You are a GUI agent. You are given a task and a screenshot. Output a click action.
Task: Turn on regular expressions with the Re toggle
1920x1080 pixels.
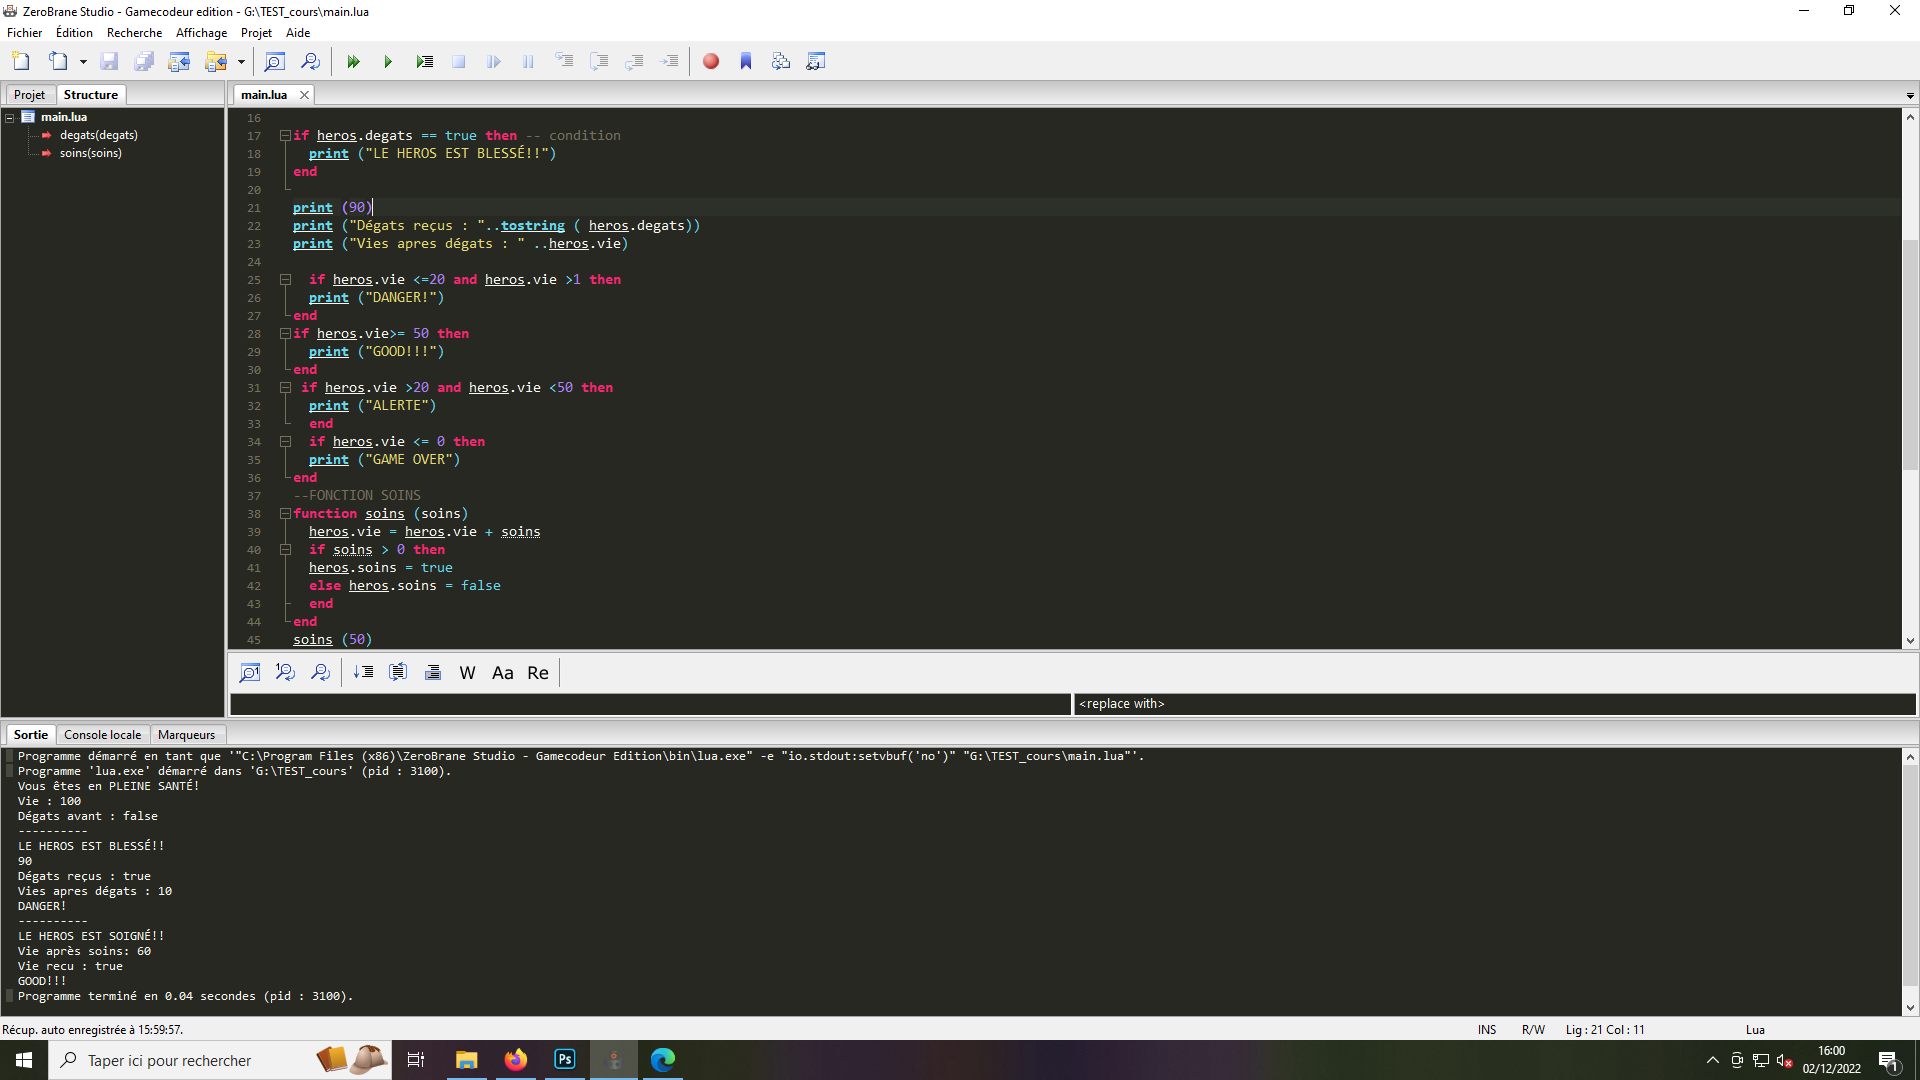[537, 672]
